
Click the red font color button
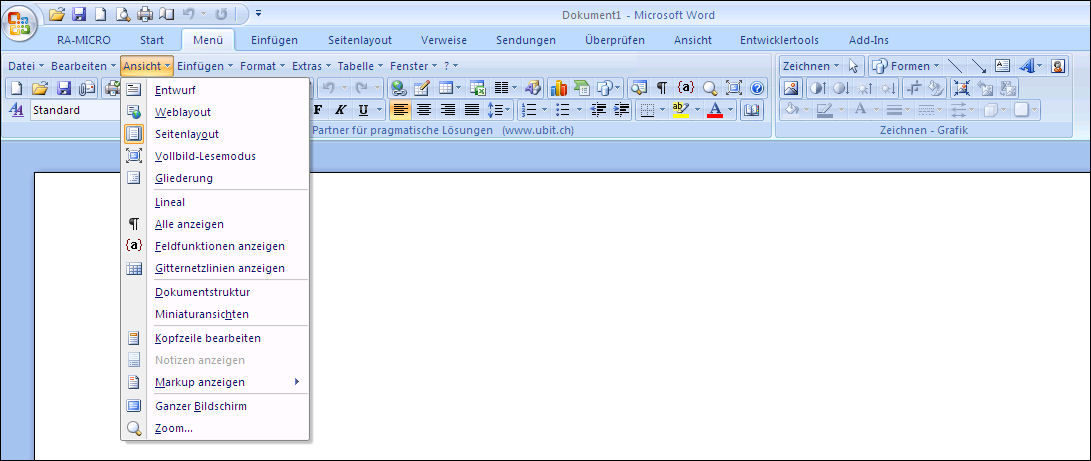pos(715,110)
